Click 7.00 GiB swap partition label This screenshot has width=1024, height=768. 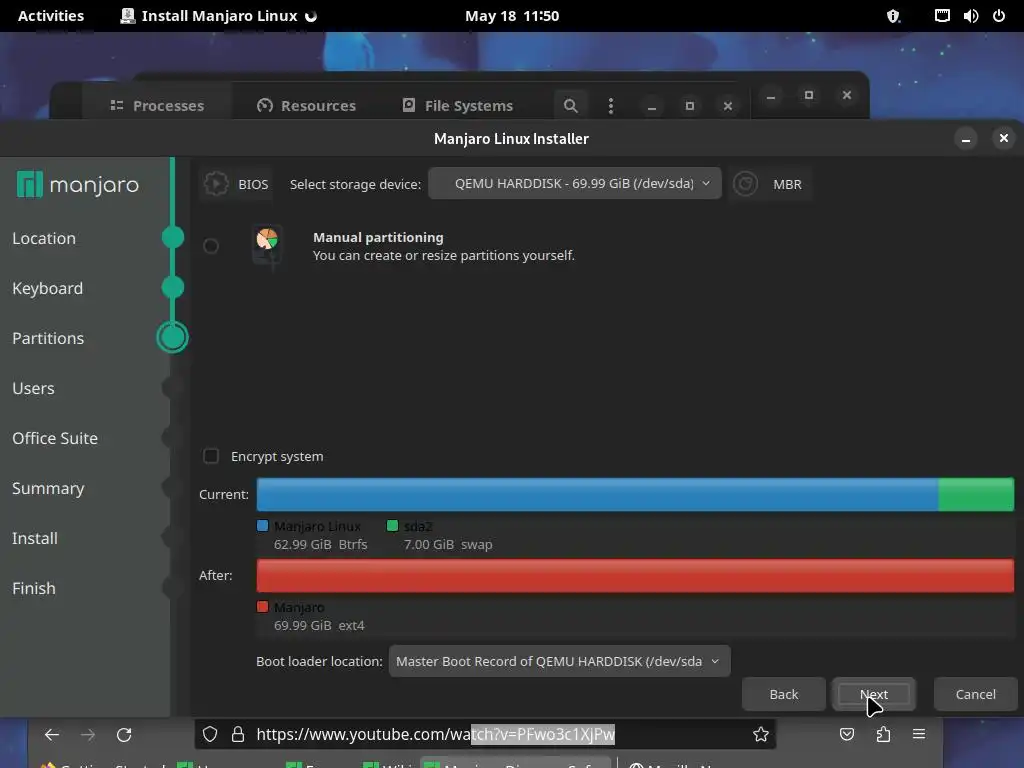coord(448,544)
